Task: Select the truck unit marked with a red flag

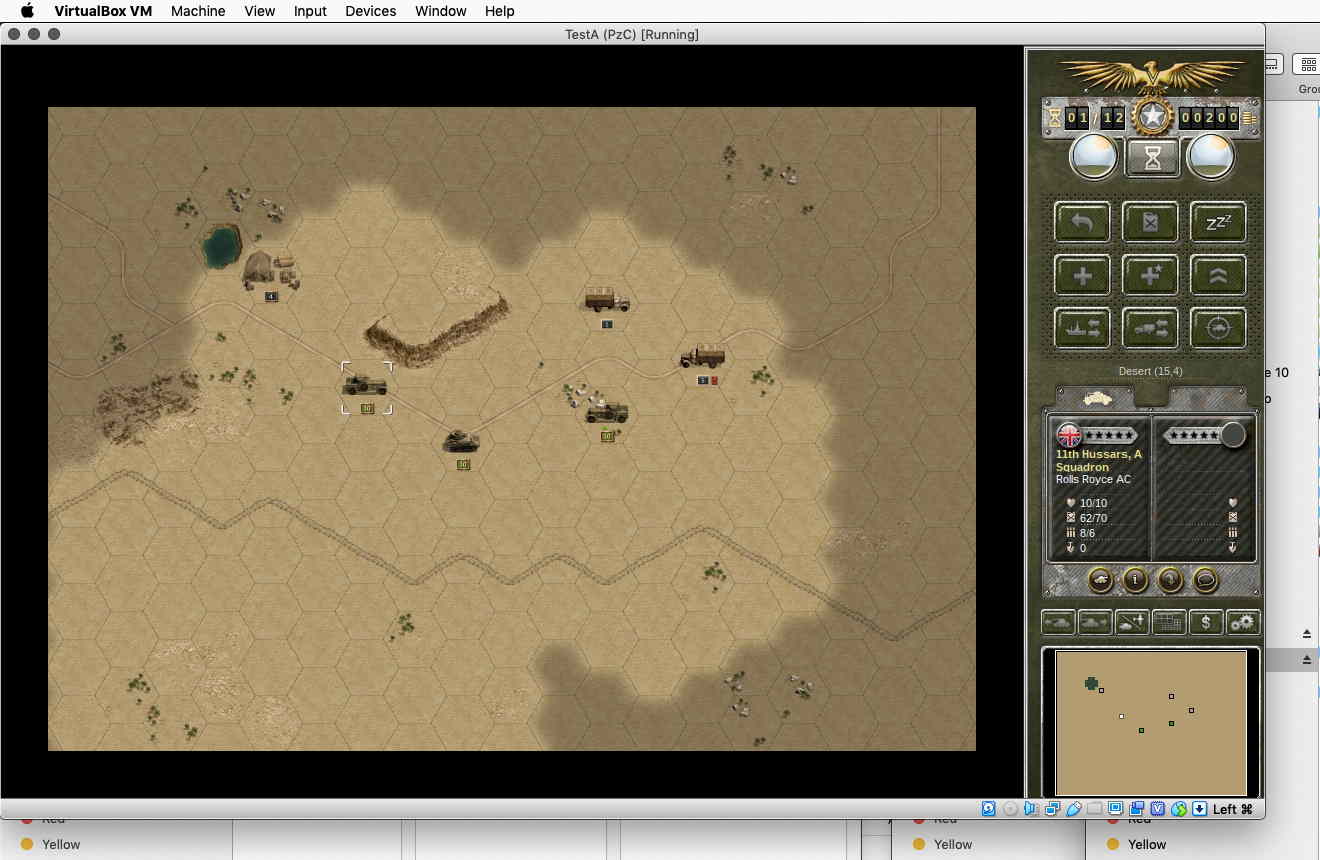Action: pyautogui.click(x=703, y=357)
